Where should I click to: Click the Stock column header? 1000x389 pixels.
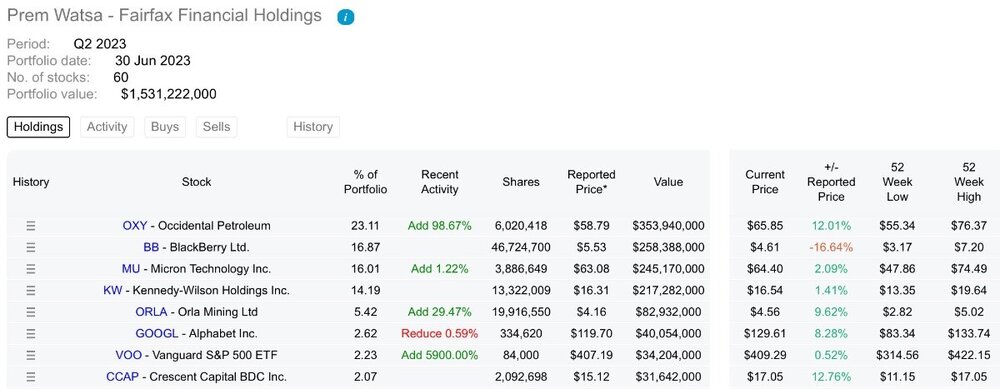pos(196,182)
